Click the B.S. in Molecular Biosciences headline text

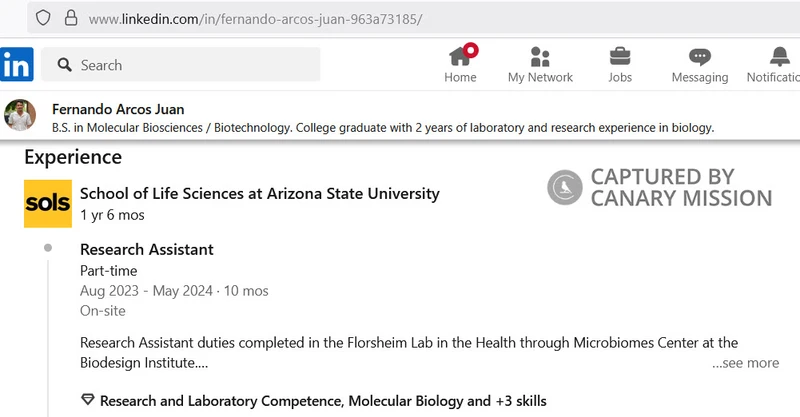point(383,128)
